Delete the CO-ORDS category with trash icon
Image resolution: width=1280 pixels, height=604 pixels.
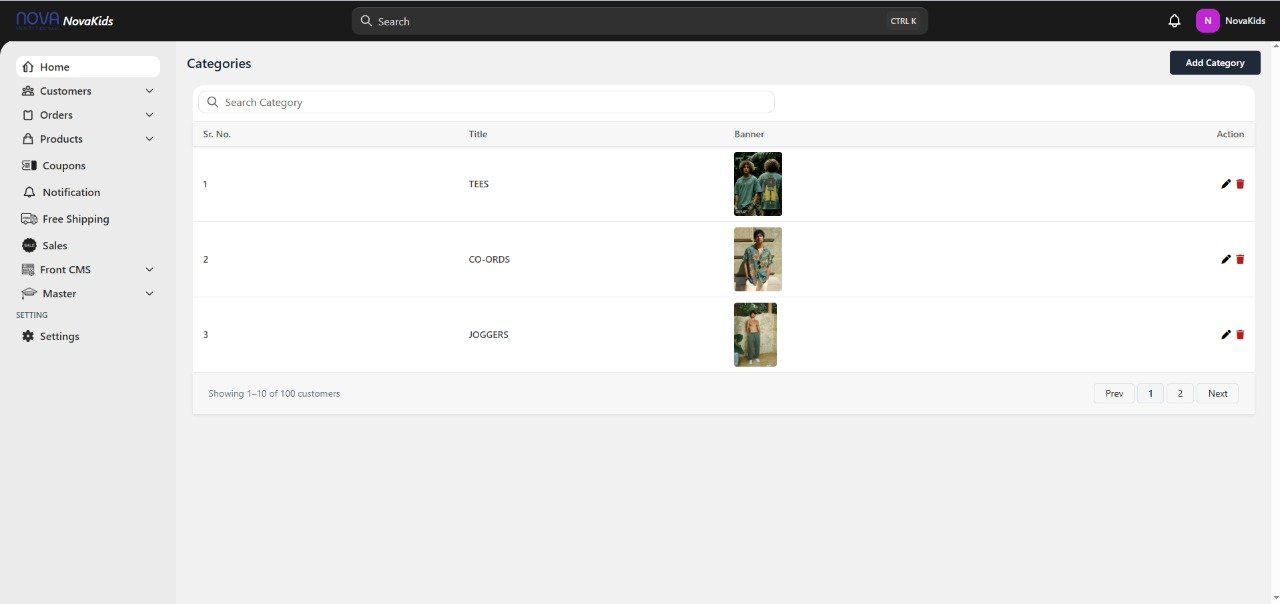pyautogui.click(x=1240, y=259)
